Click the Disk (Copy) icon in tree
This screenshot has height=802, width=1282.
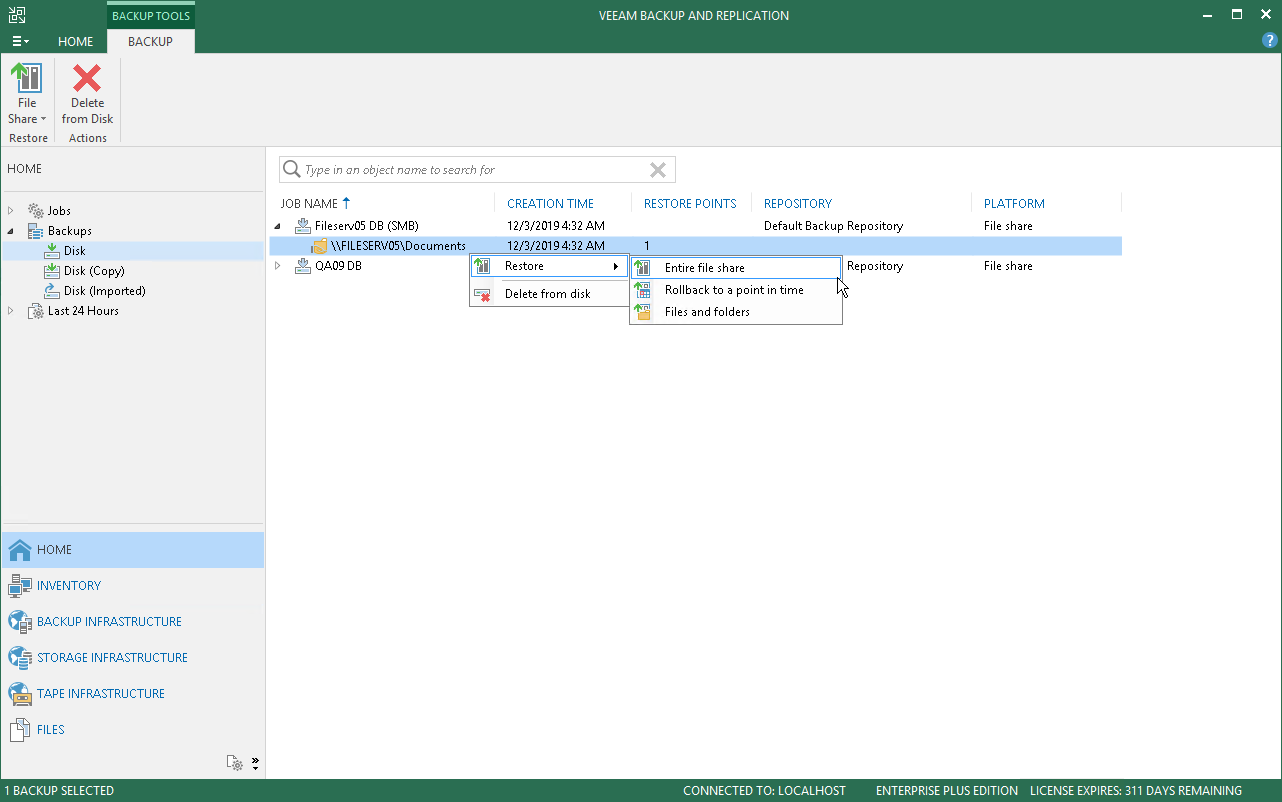click(x=52, y=271)
